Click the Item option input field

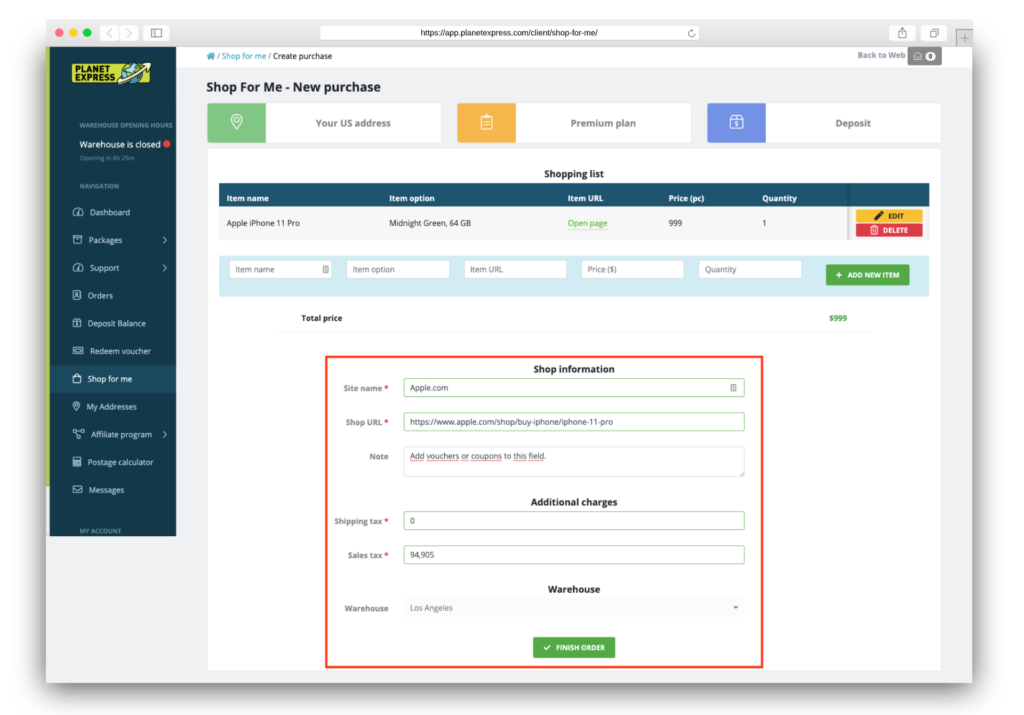click(x=398, y=269)
